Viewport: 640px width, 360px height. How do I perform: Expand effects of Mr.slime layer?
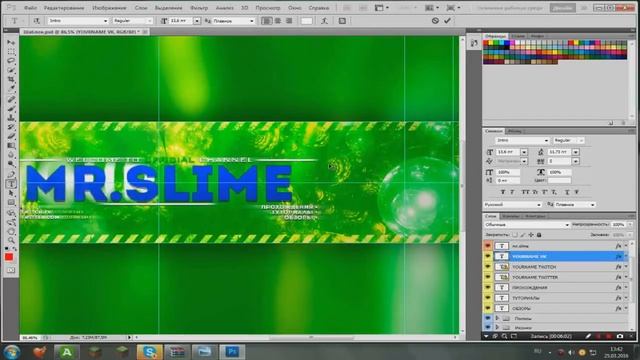point(627,246)
